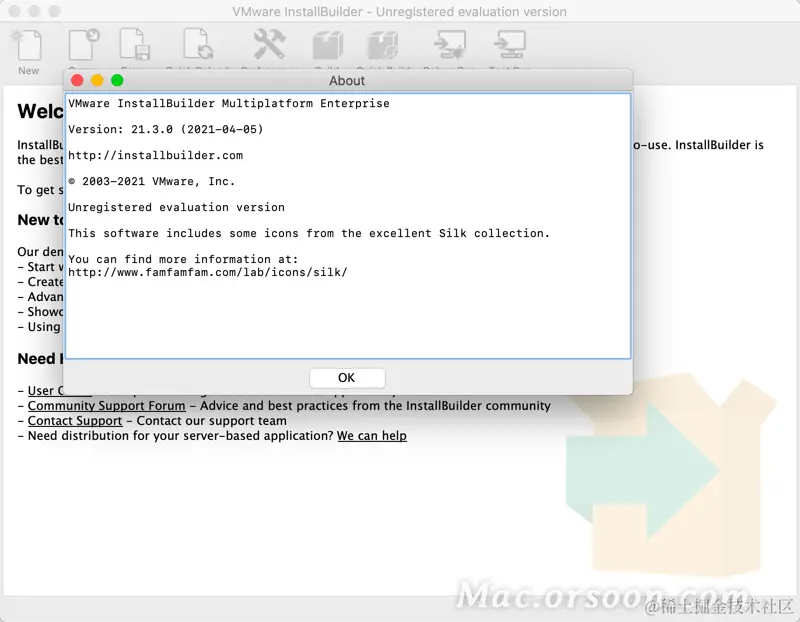Click the New project toolbar icon
800x622 pixels.
[x=29, y=46]
